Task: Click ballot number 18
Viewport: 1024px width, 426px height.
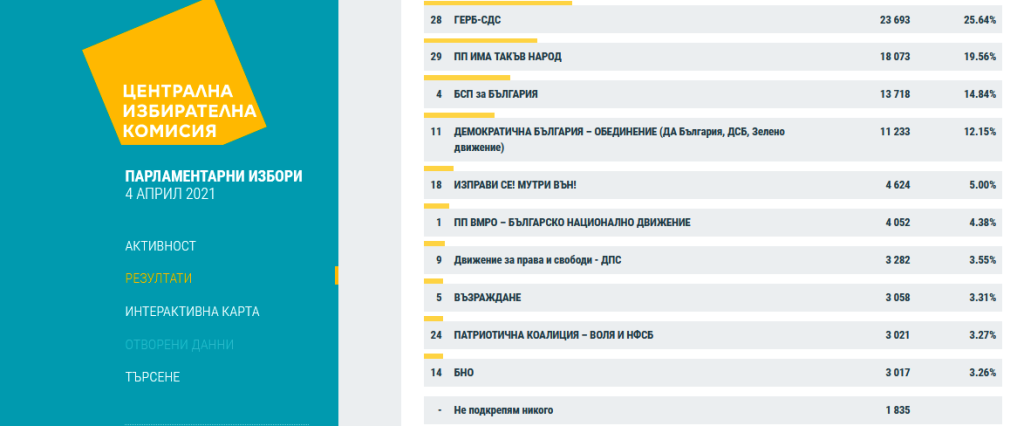Action: 436,185
